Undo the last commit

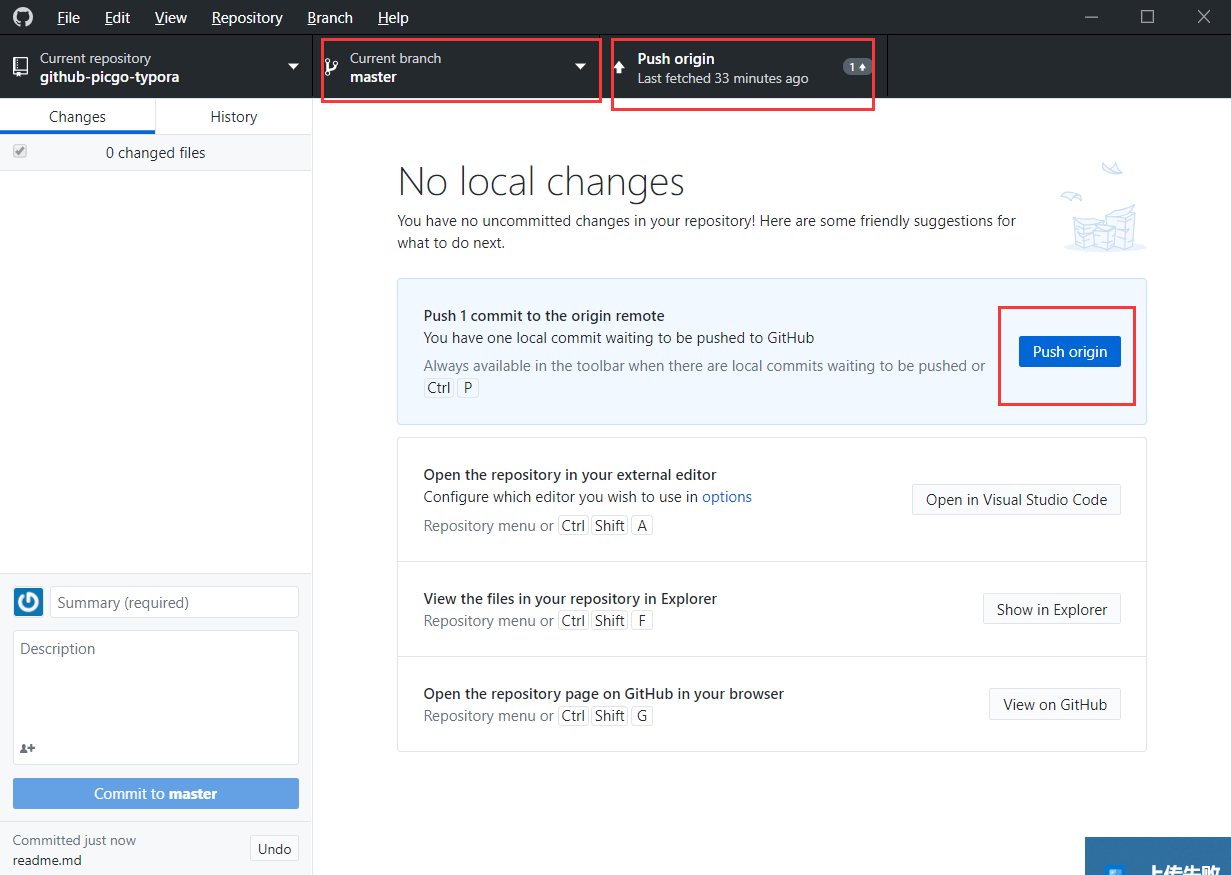click(x=274, y=849)
